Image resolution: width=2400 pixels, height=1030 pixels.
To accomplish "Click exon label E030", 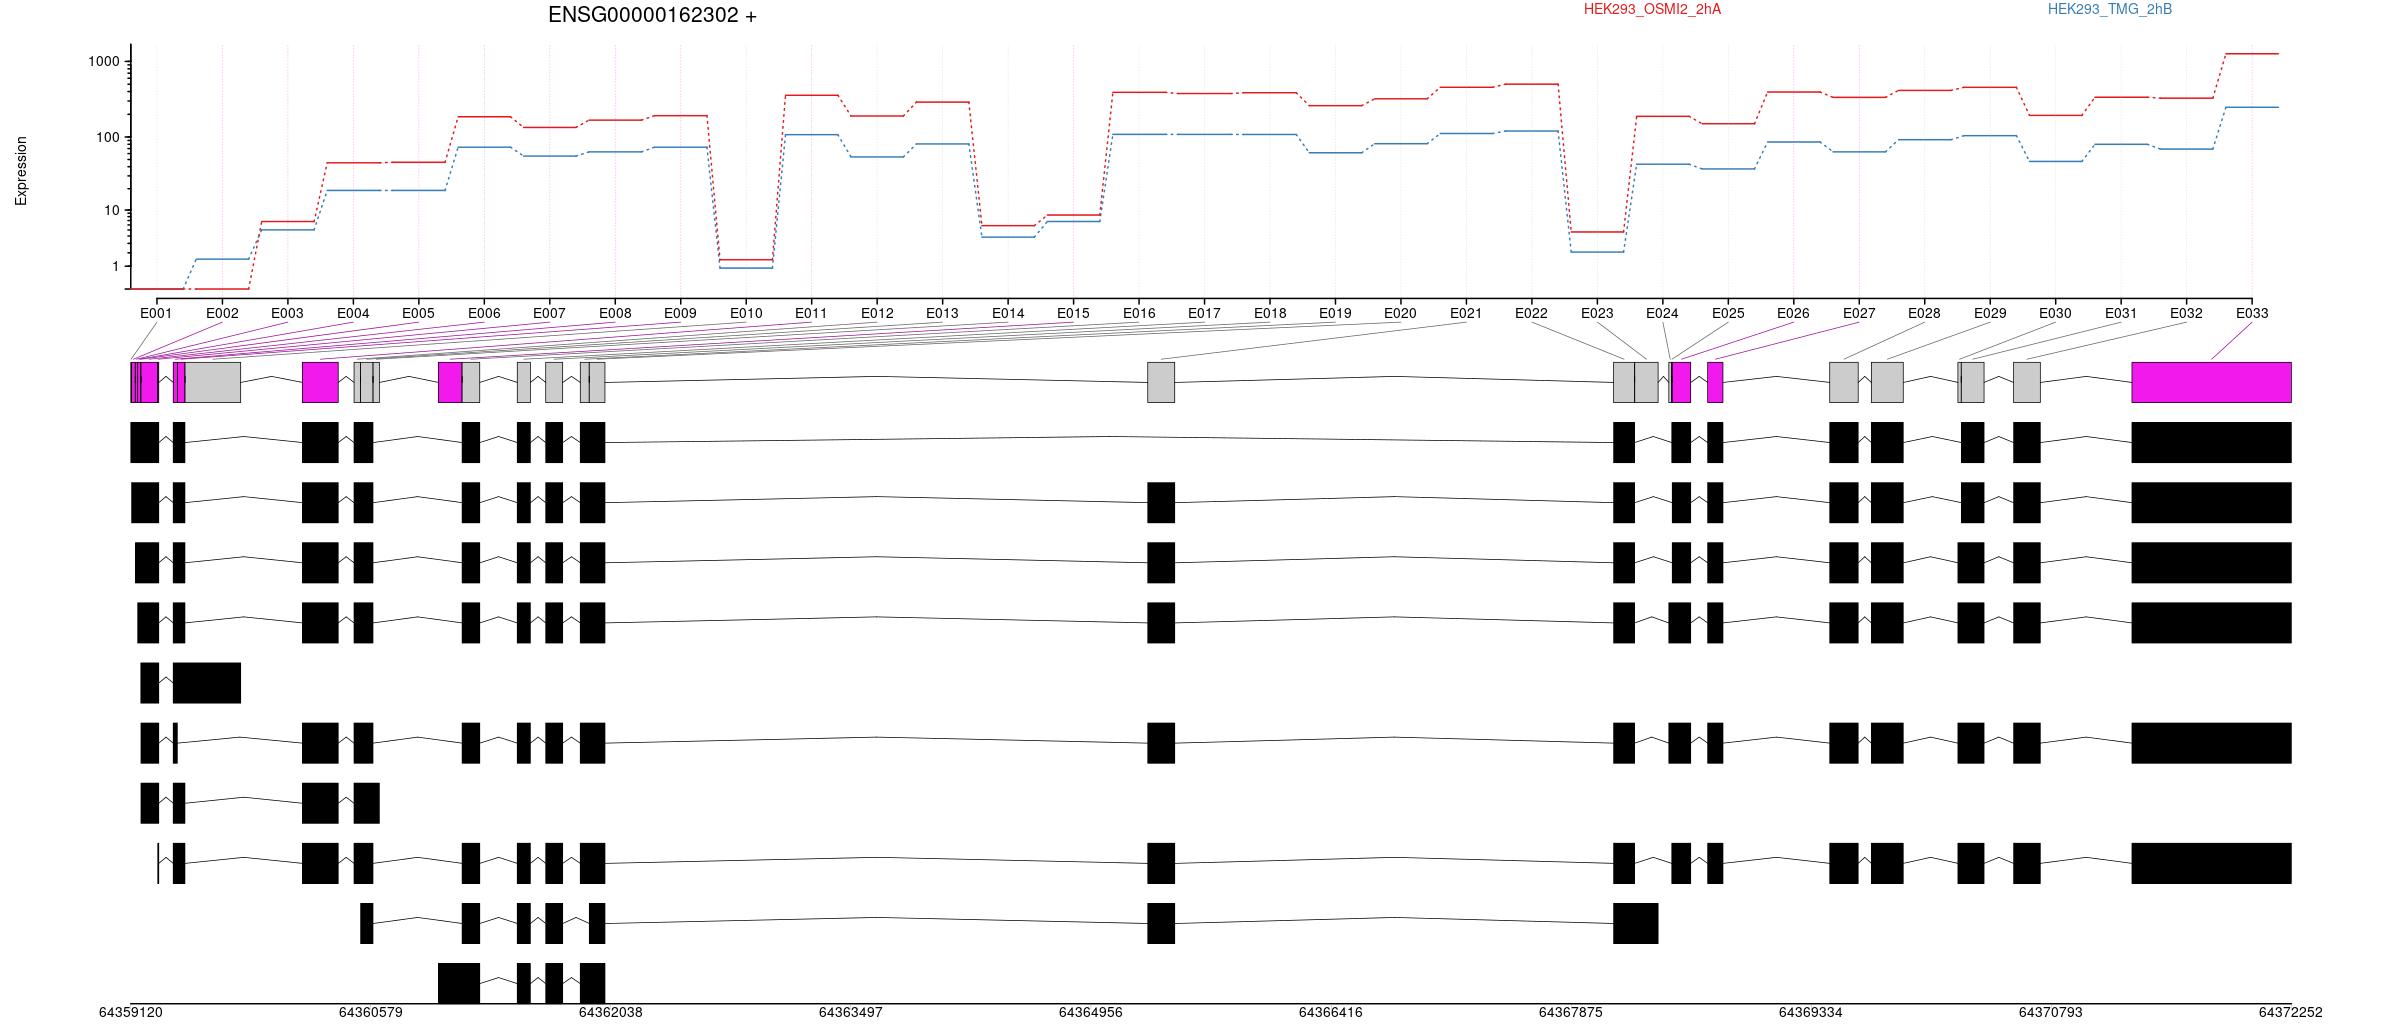I will click(2055, 313).
